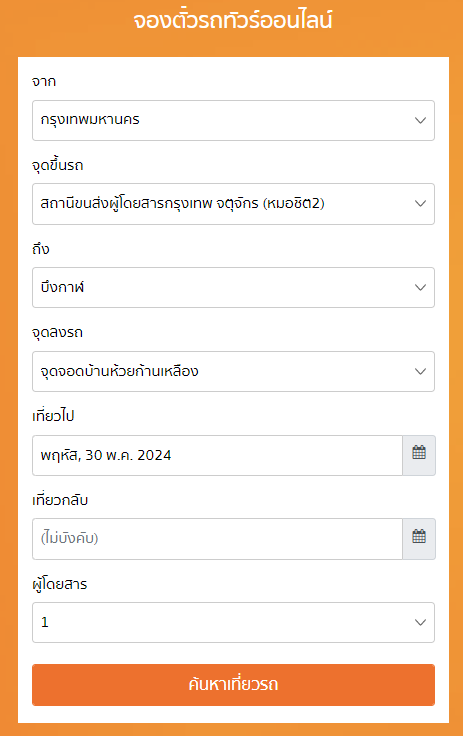Click the ผู้โดยสาร field label
Image resolution: width=463 pixels, height=736 pixels.
[60, 584]
